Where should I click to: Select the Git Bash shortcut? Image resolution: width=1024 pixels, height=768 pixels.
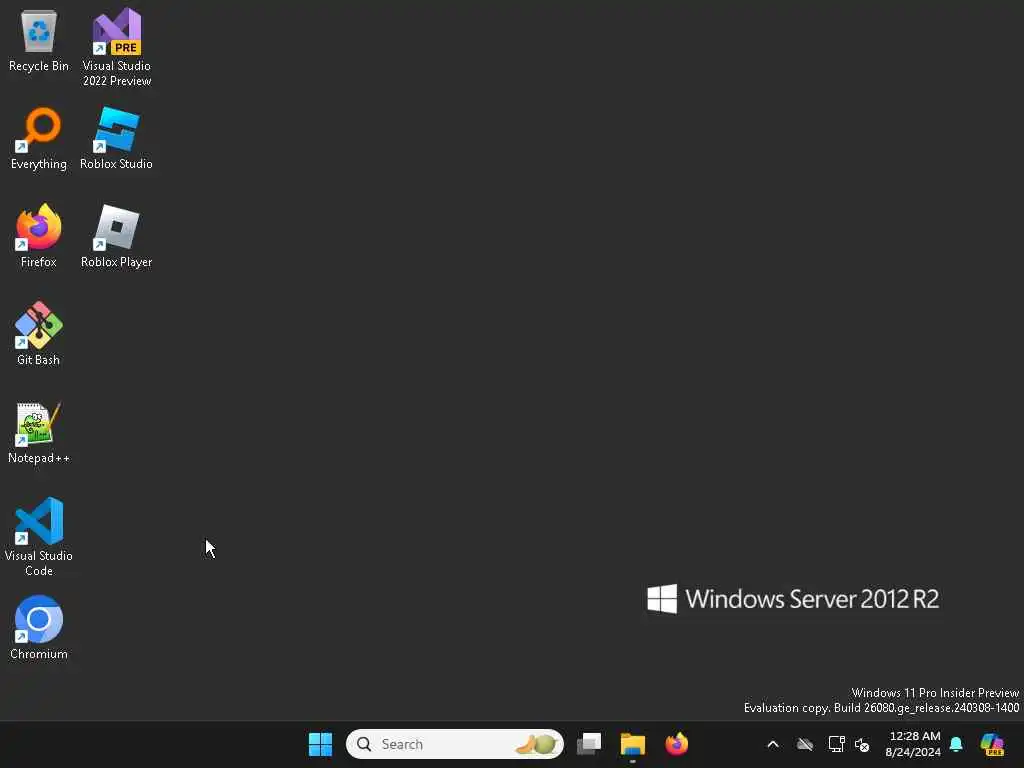click(x=39, y=334)
